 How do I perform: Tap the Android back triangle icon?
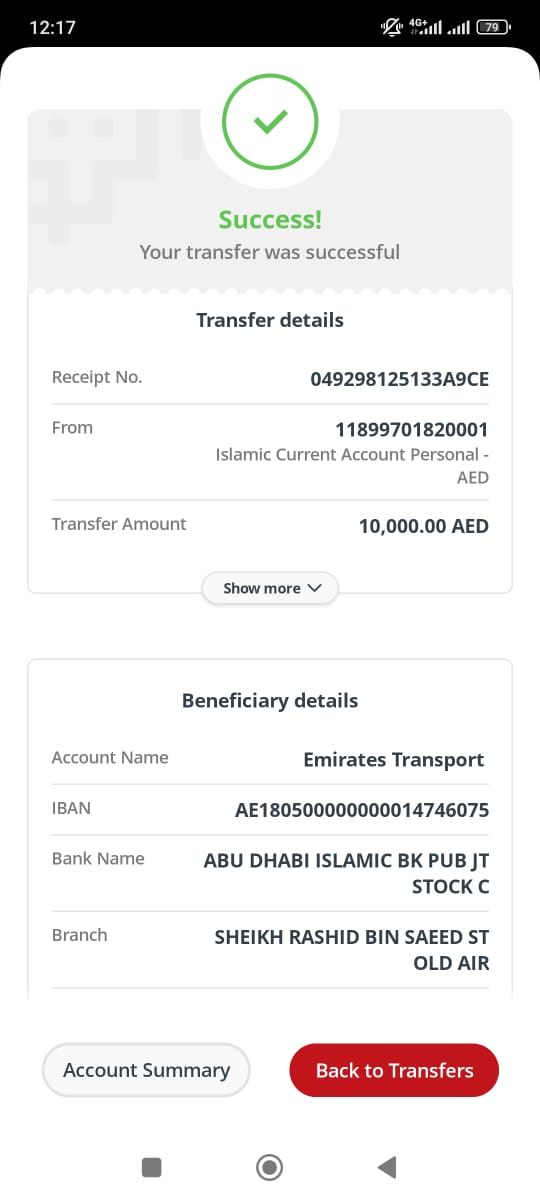click(387, 1166)
